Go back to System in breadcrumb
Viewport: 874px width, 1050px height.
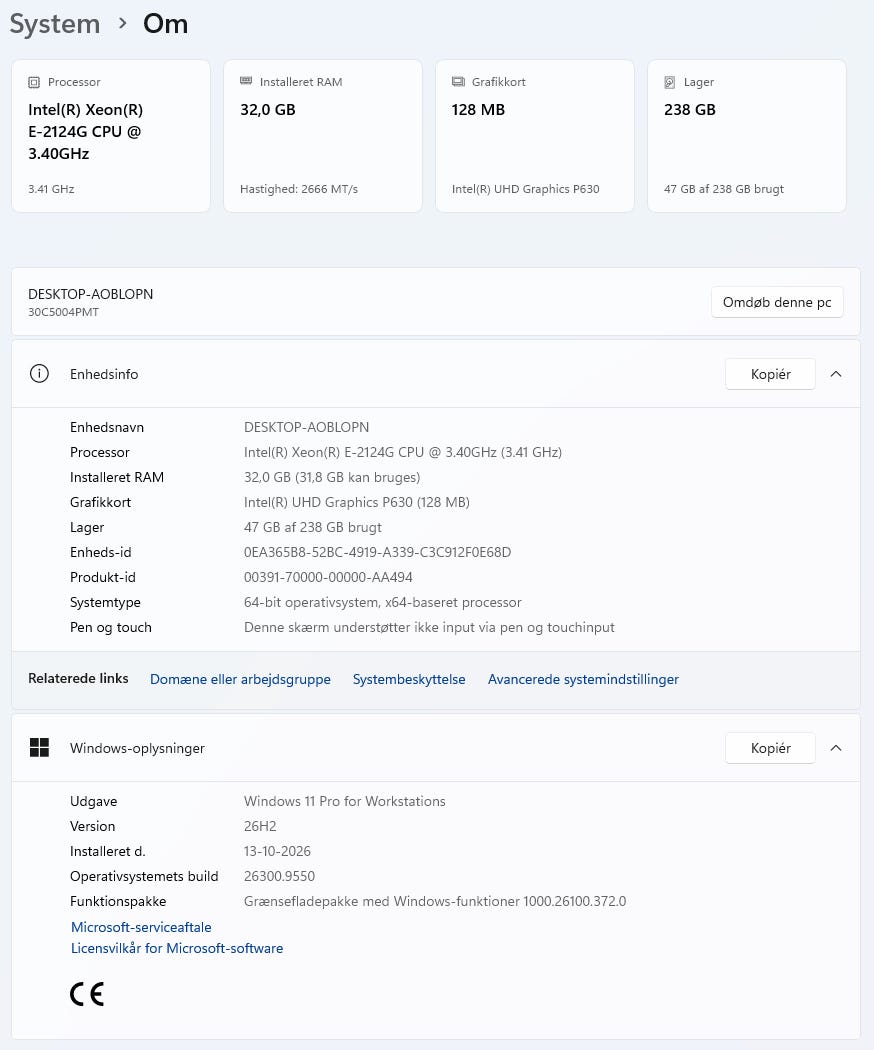coord(55,24)
